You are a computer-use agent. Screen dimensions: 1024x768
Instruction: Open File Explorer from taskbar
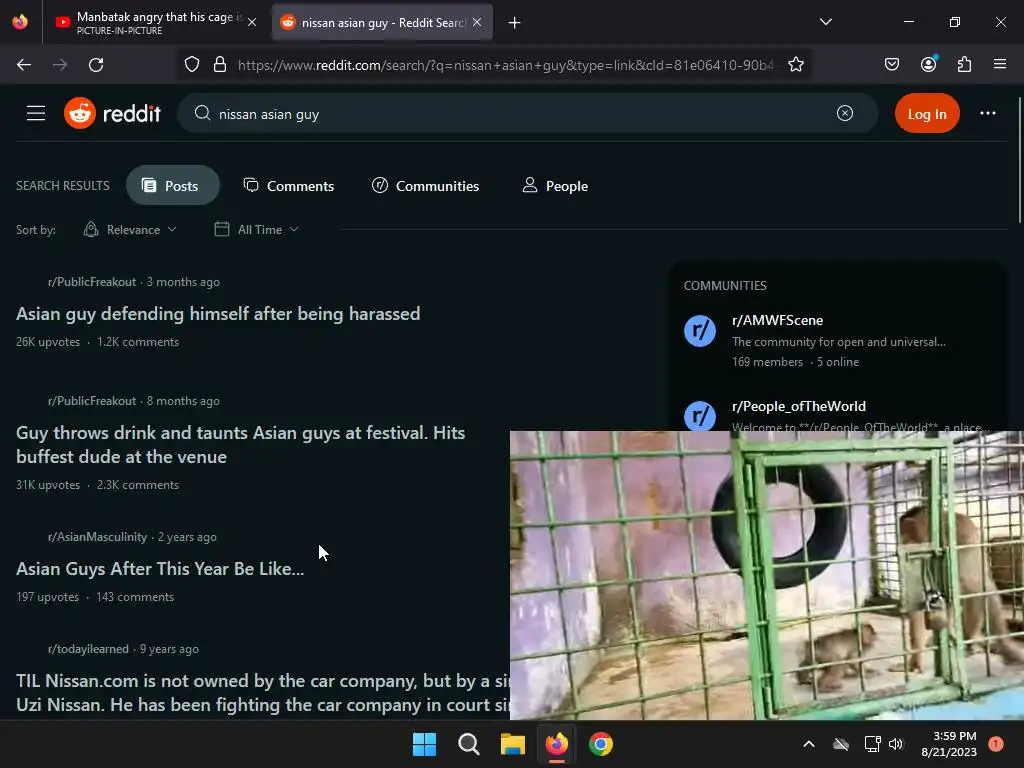click(x=513, y=744)
